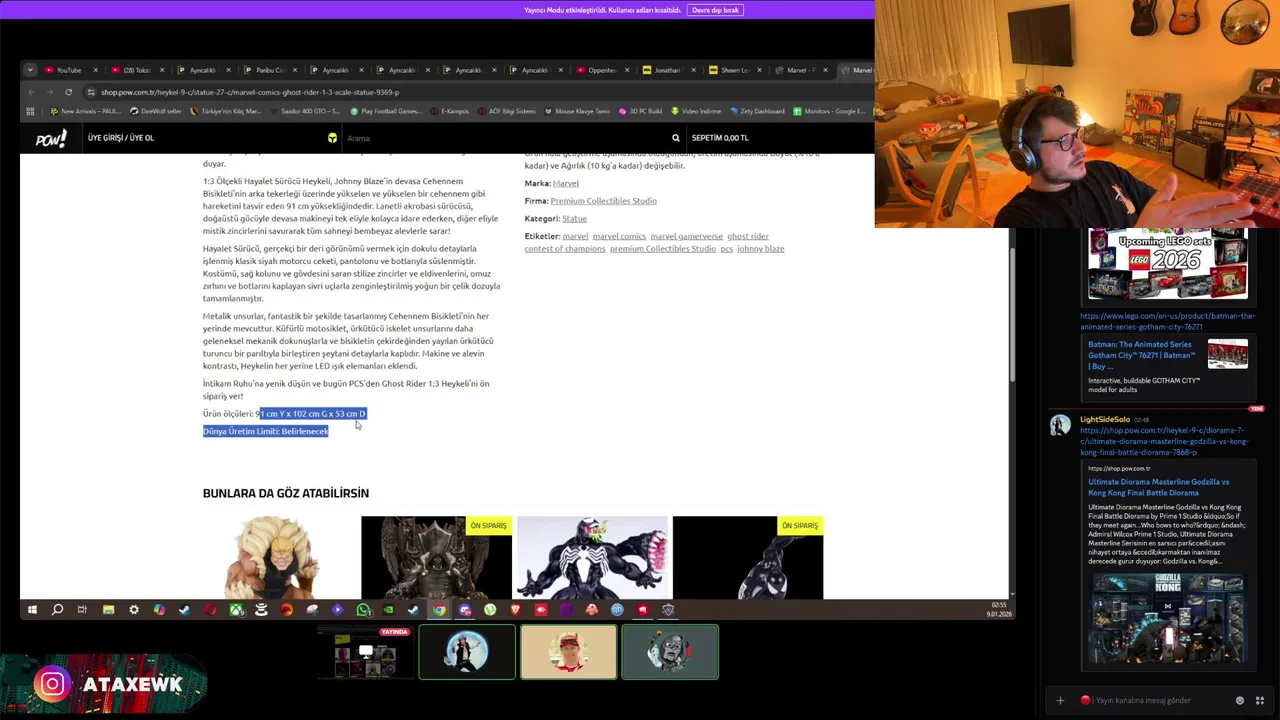Click the Premium Collectibles Studio firm link
The width and height of the screenshot is (1280, 720).
coord(603,201)
